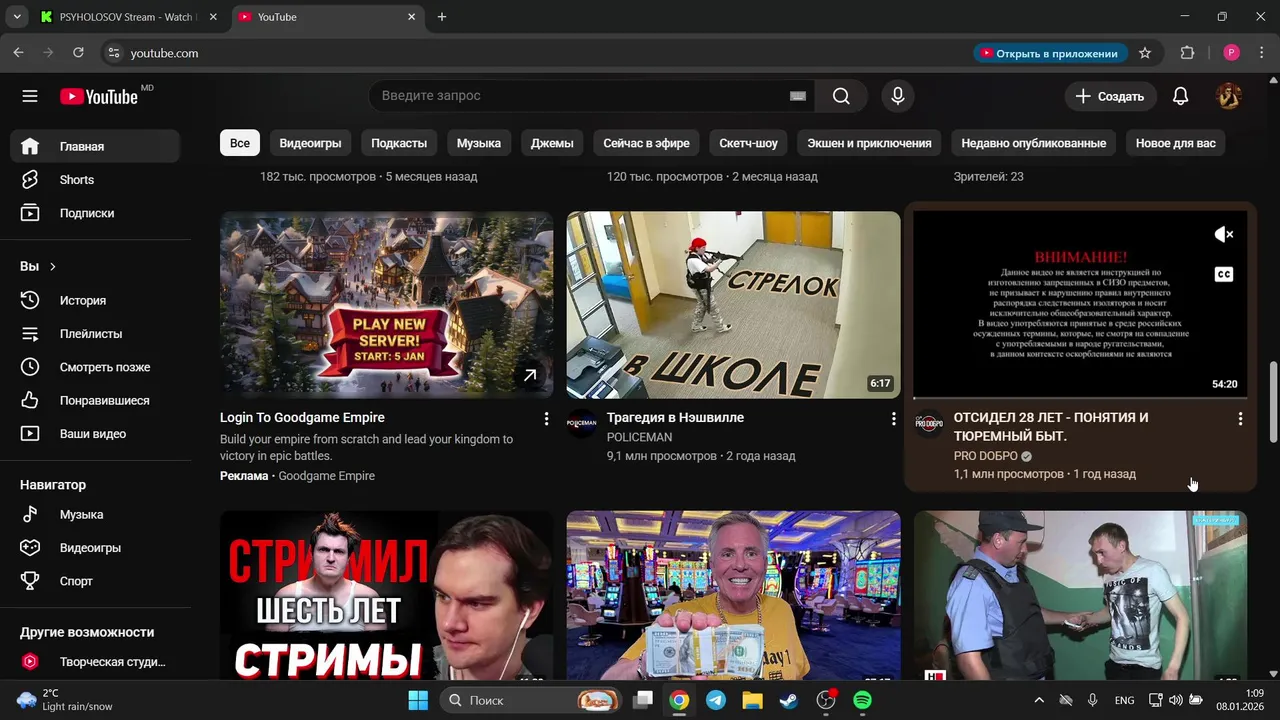The height and width of the screenshot is (720, 1280).
Task: Open POLICEMAN channel avatar
Action: click(582, 423)
